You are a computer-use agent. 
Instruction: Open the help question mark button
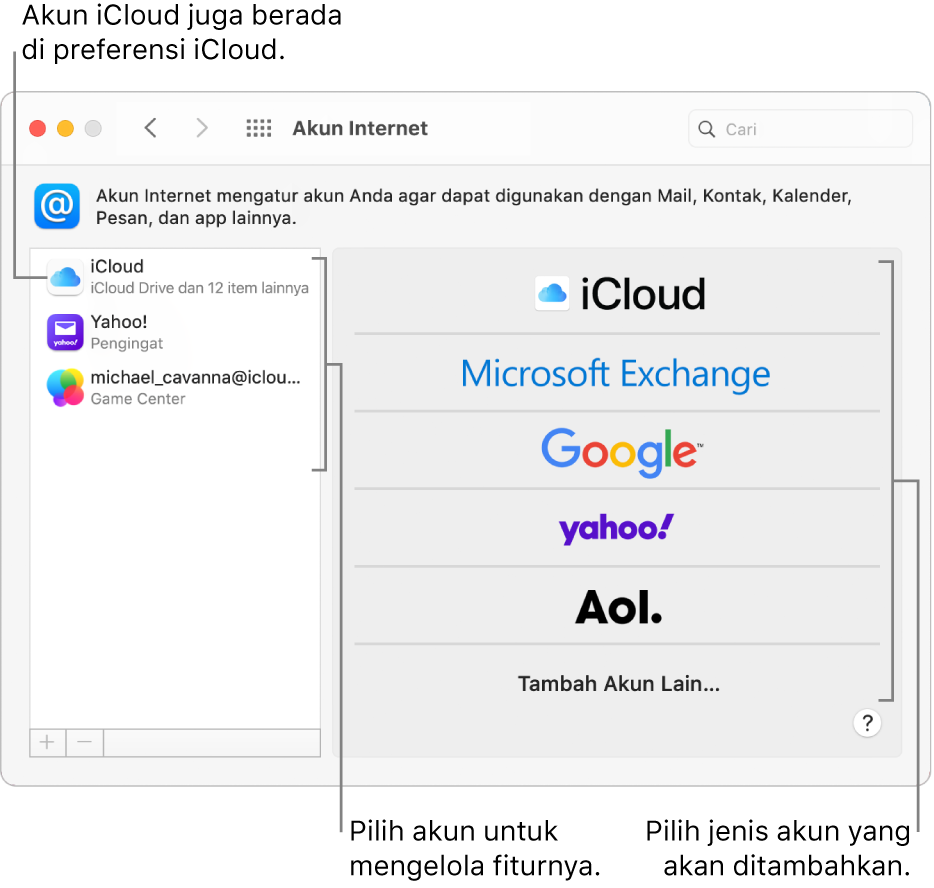[x=867, y=723]
